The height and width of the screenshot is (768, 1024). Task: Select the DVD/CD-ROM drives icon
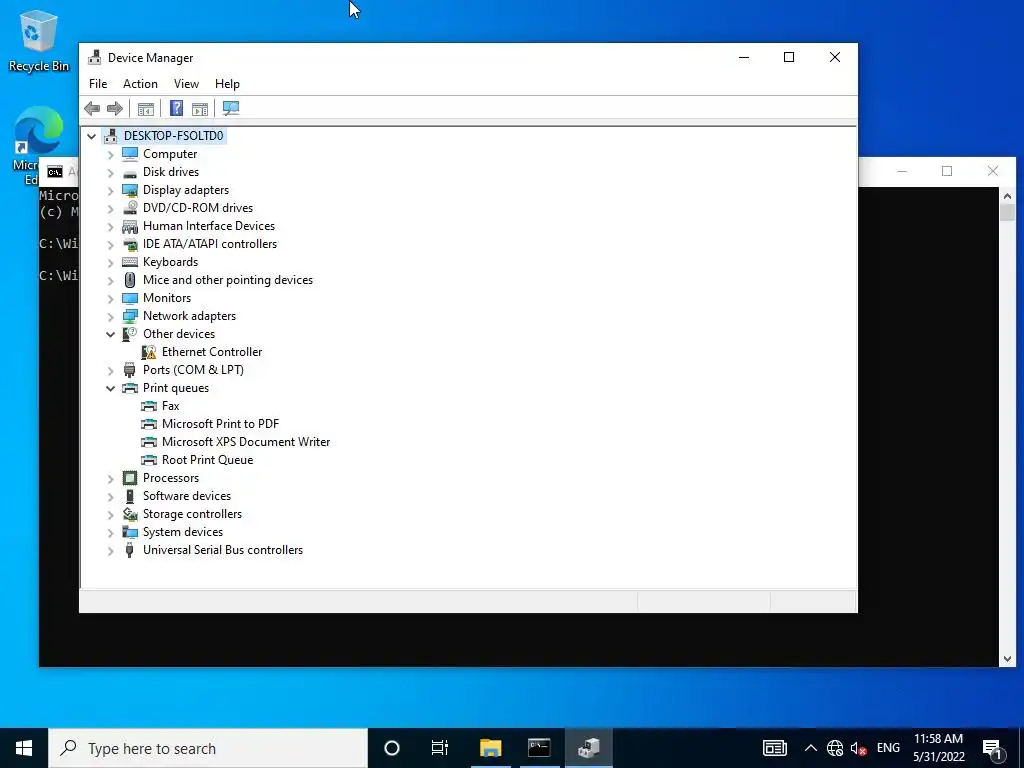[x=130, y=208]
